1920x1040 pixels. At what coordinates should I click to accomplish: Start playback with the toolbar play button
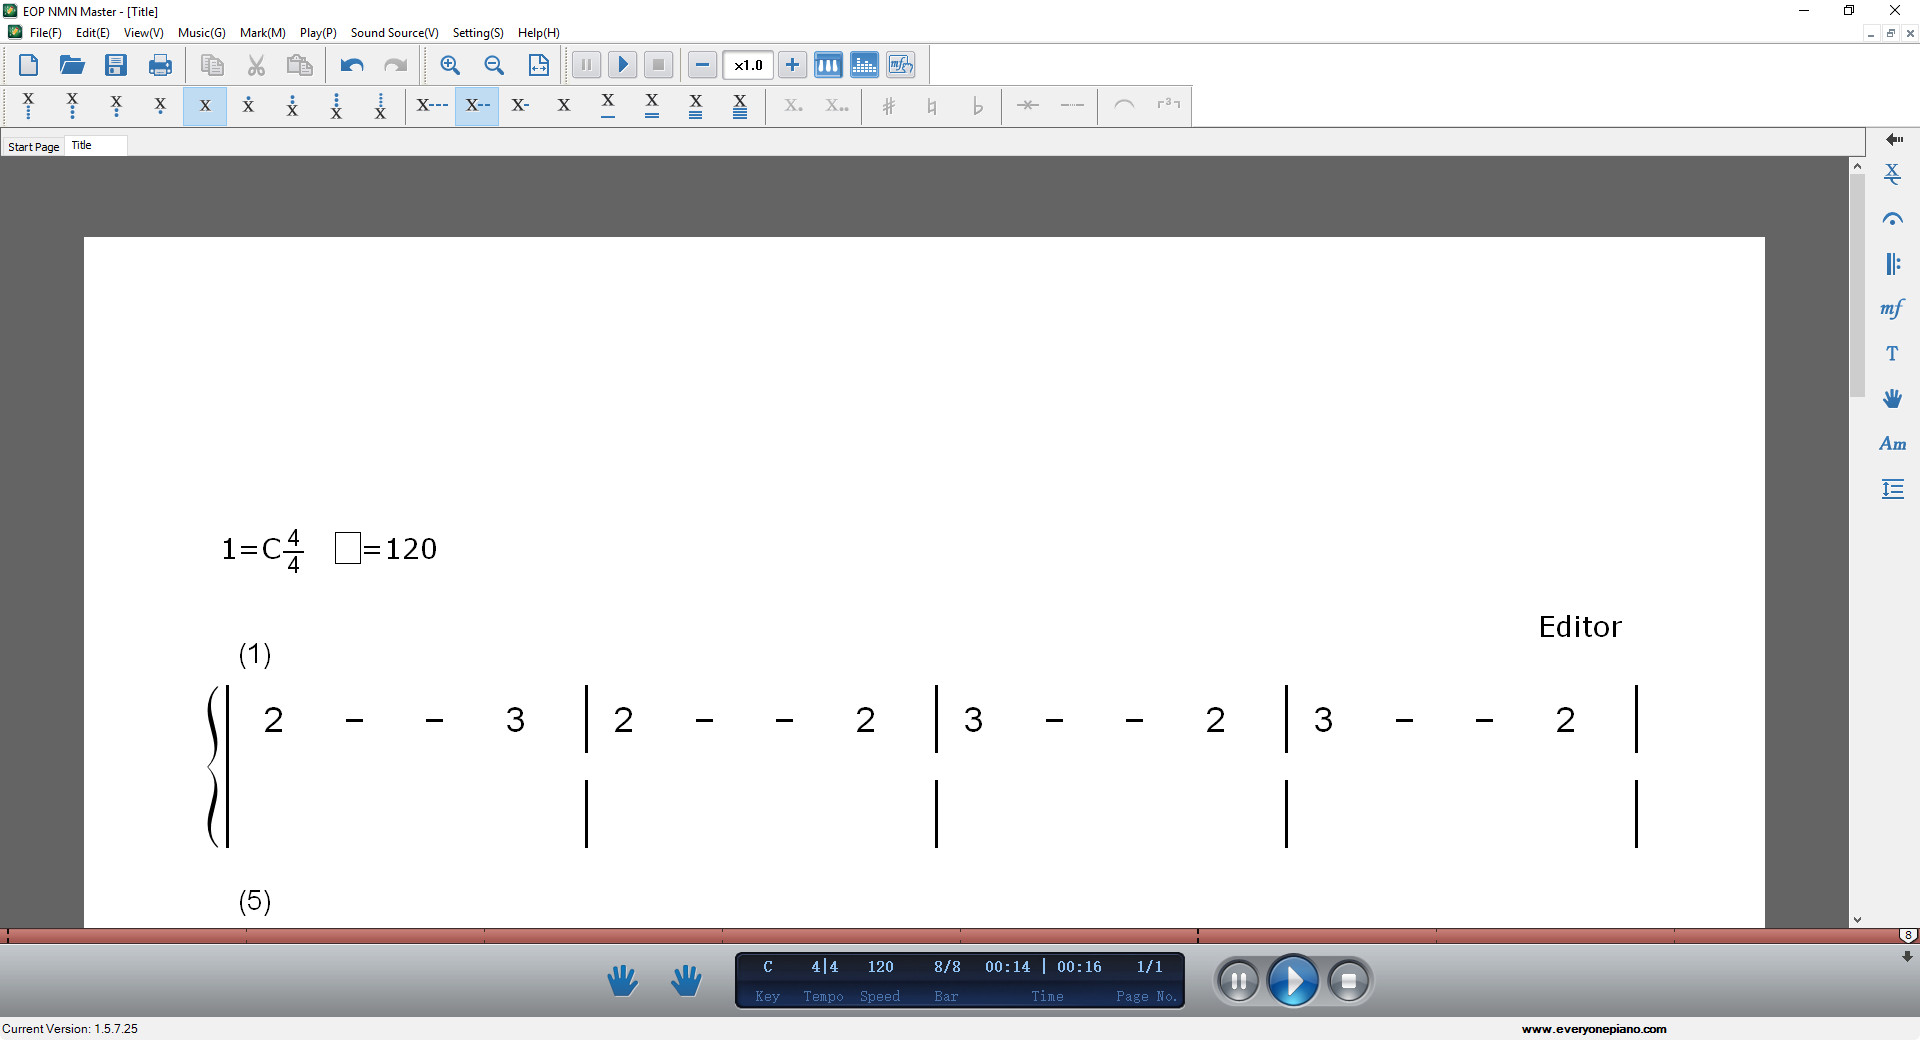pos(622,64)
